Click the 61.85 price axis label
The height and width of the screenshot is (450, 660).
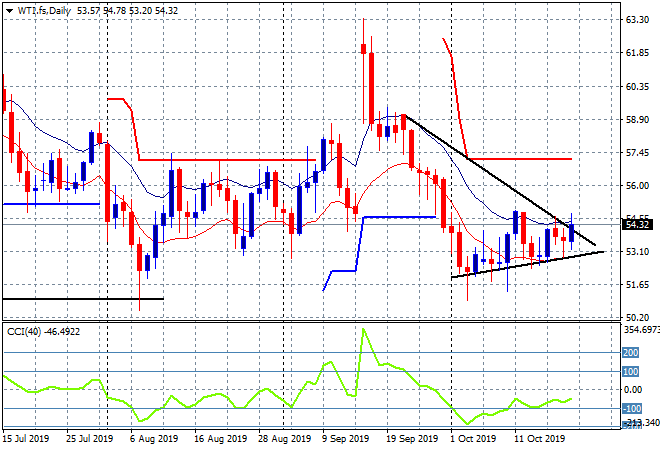pos(637,53)
